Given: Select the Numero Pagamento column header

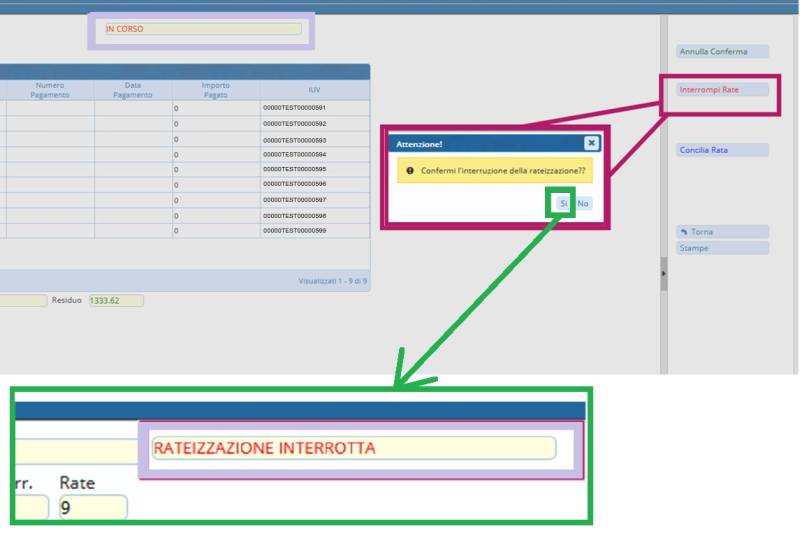Looking at the screenshot, I should [50, 90].
